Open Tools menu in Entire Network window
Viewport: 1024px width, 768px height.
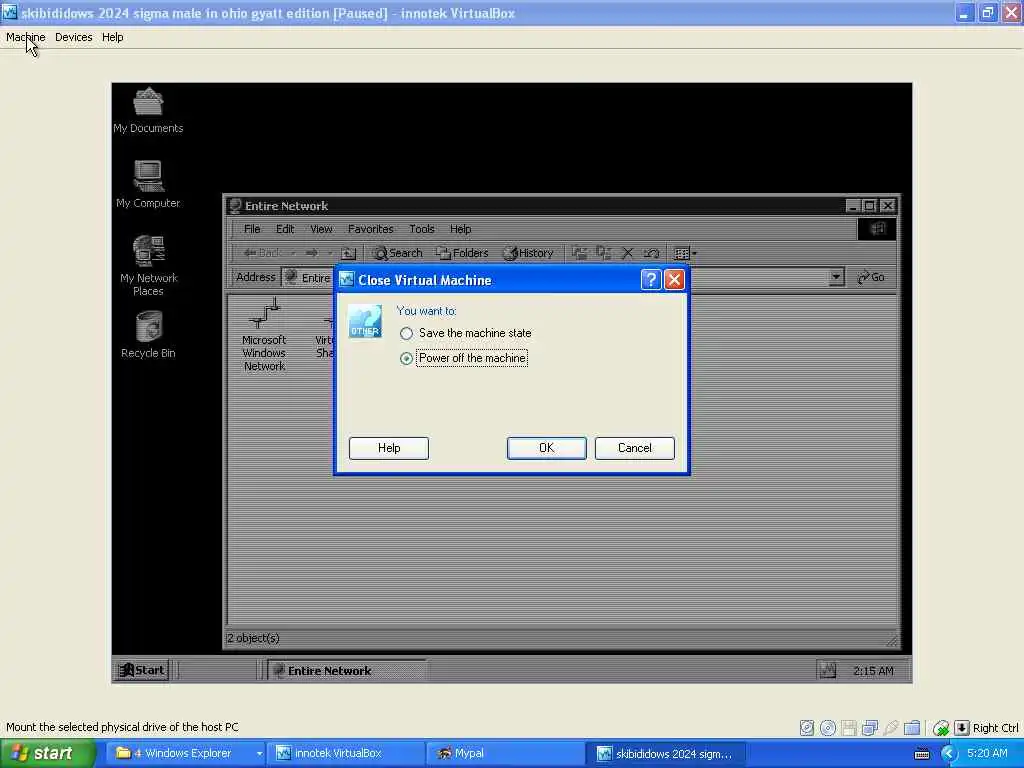click(421, 229)
